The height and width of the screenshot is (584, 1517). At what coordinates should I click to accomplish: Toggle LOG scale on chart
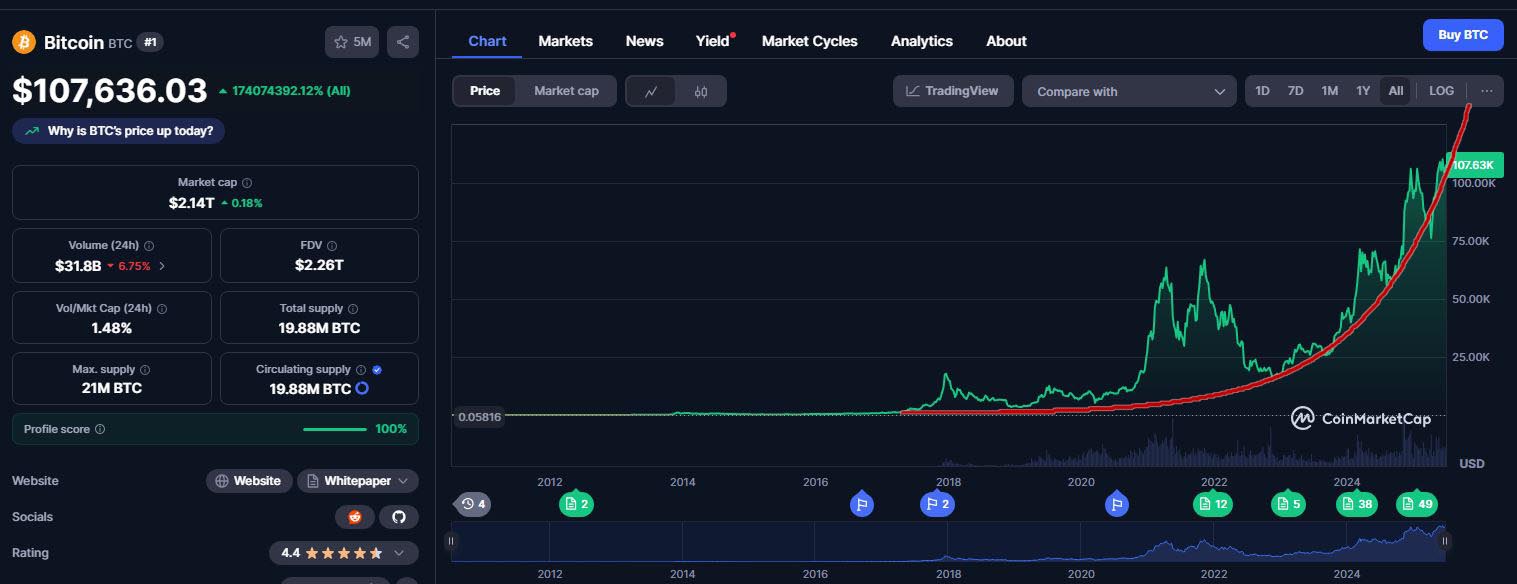1442,91
